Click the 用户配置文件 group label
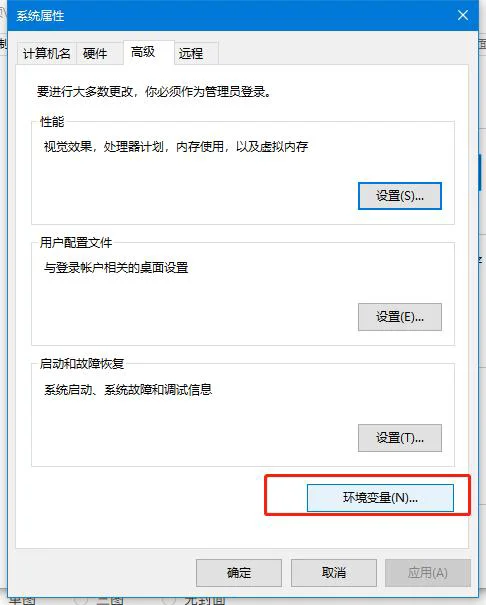This screenshot has height=605, width=486. click(76, 243)
